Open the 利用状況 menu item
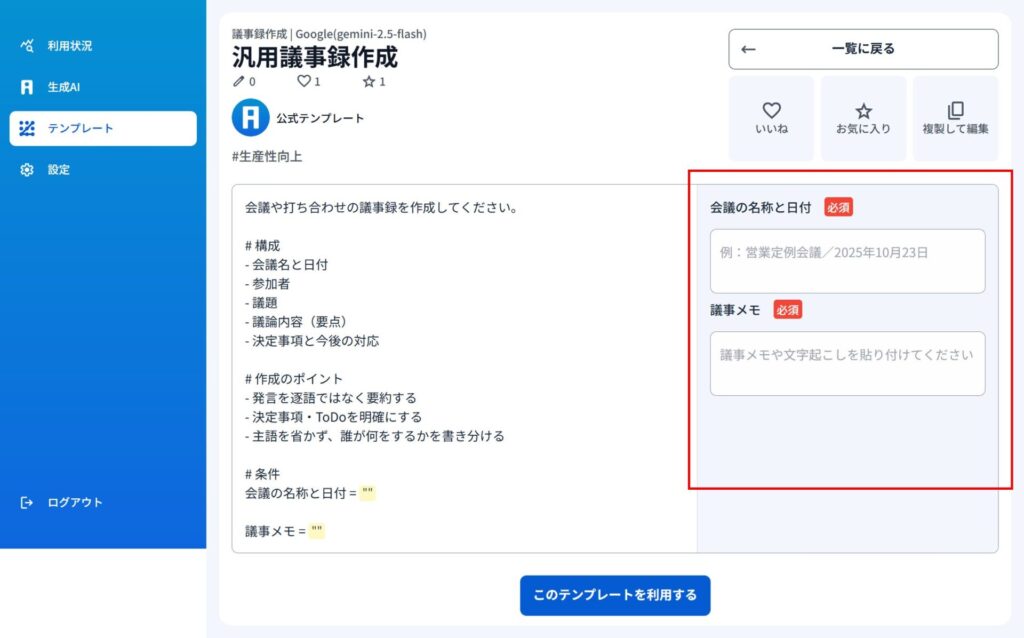The image size is (1024, 638). pyautogui.click(x=70, y=45)
